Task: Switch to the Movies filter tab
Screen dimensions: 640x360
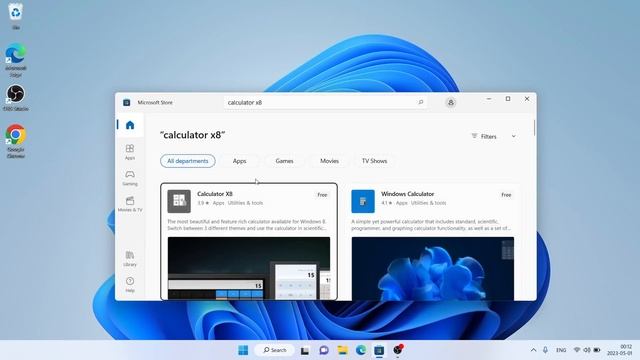Action: coord(329,161)
